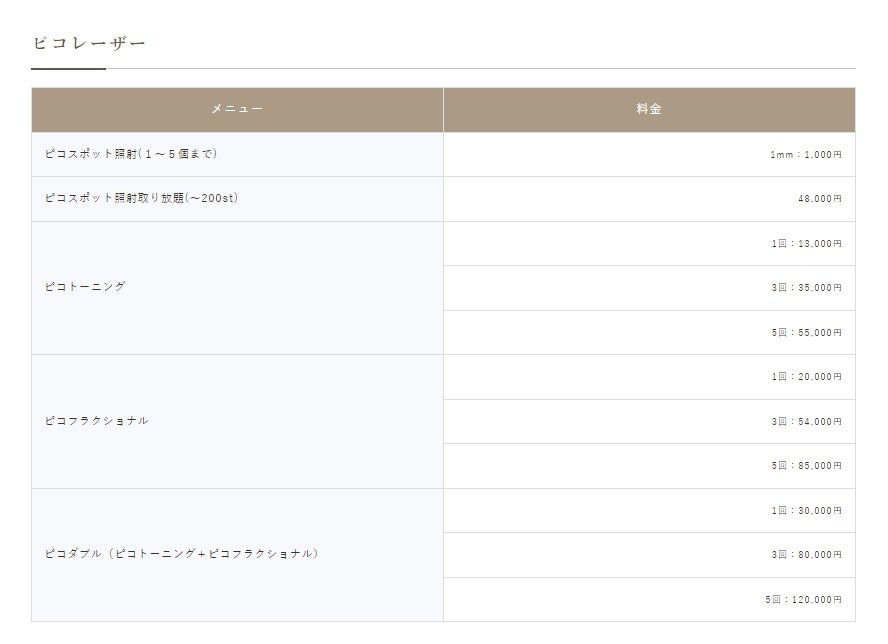Click the ピコダブル(ピコトーニング+ピコフラクショナル) cell

(x=237, y=555)
